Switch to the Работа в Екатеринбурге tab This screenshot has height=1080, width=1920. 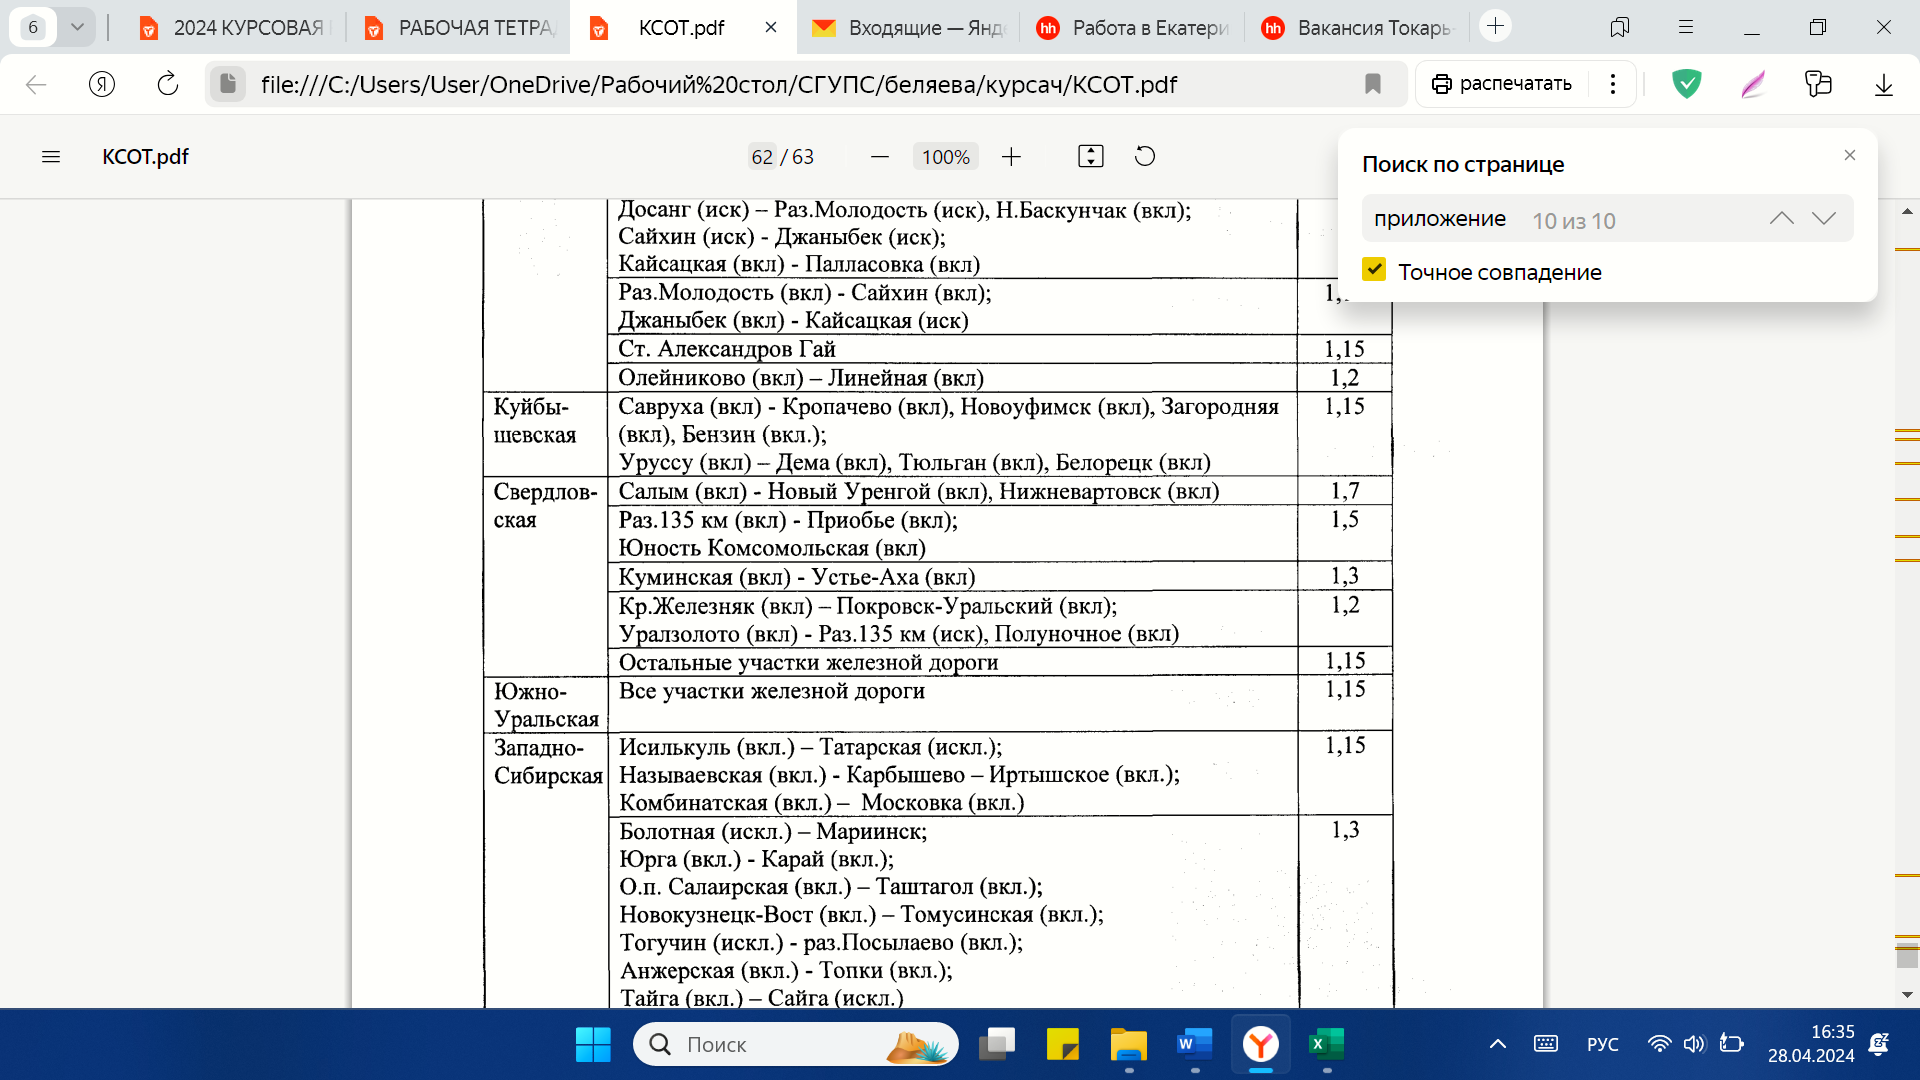click(x=1132, y=28)
